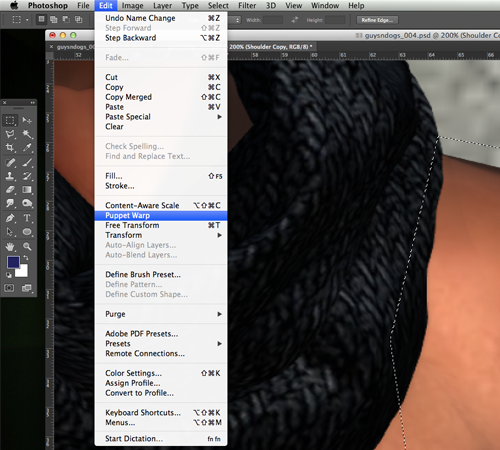
Task: Select the Brush tool
Action: click(x=27, y=162)
